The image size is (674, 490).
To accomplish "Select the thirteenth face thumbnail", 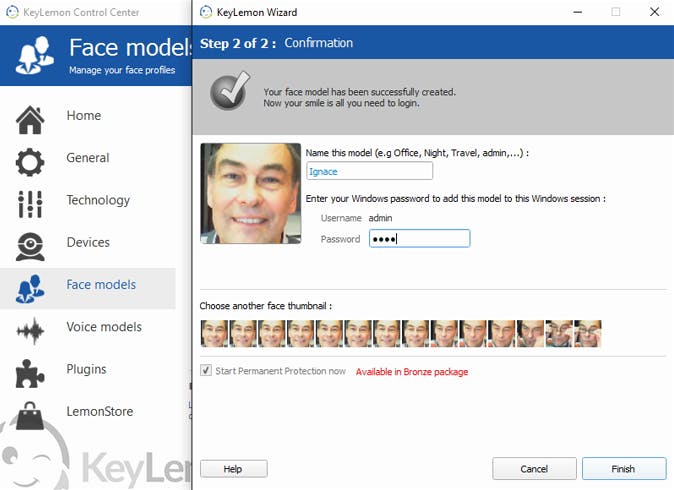I will coord(559,334).
